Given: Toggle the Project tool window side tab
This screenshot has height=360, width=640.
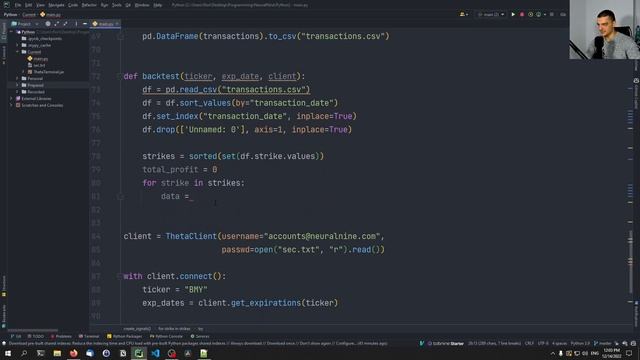Looking at the screenshot, I should 4,32.
